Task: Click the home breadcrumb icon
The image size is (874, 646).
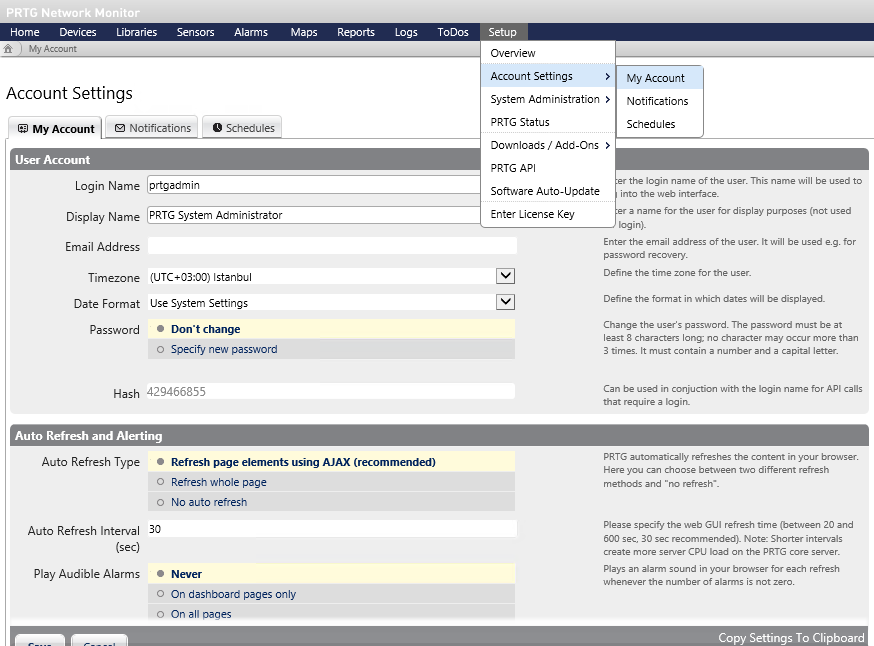Action: (x=8, y=48)
